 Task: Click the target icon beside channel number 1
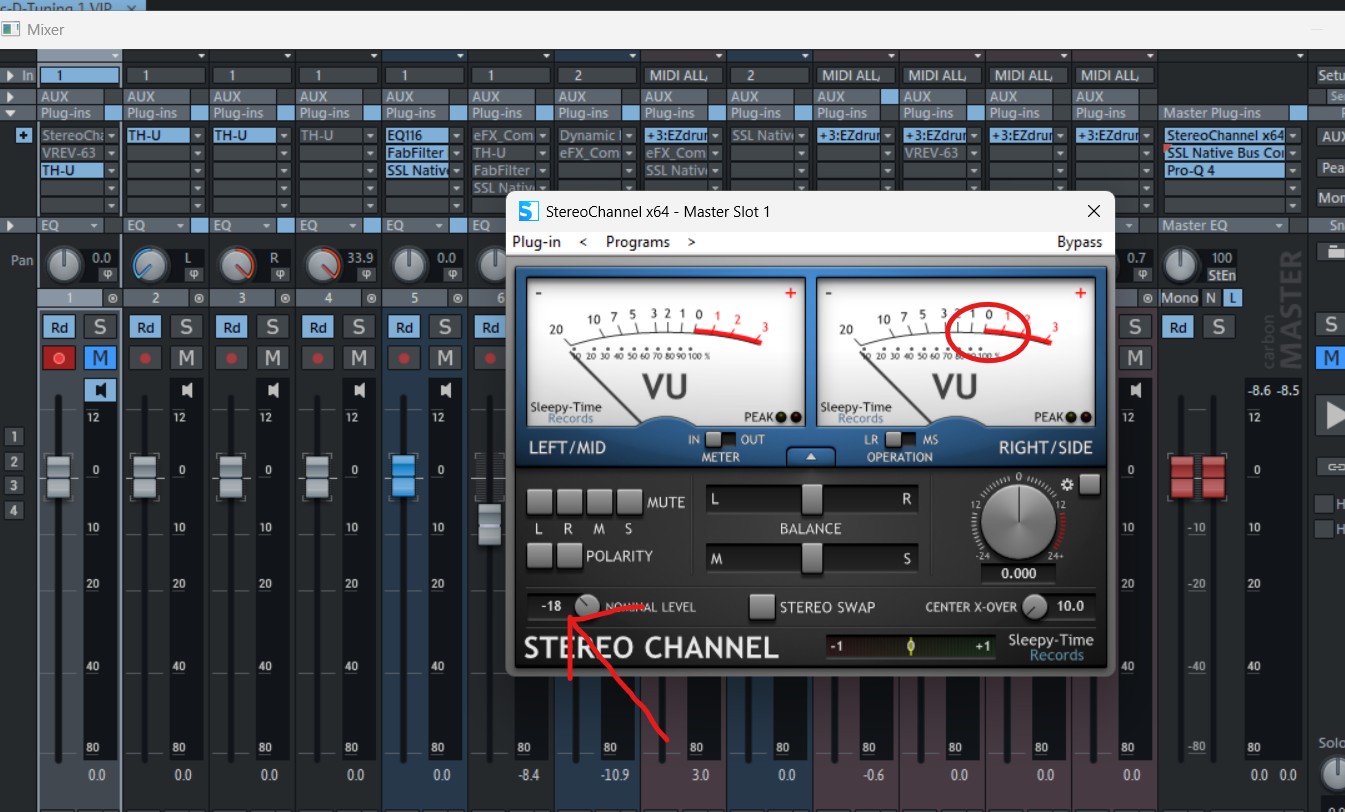point(112,298)
